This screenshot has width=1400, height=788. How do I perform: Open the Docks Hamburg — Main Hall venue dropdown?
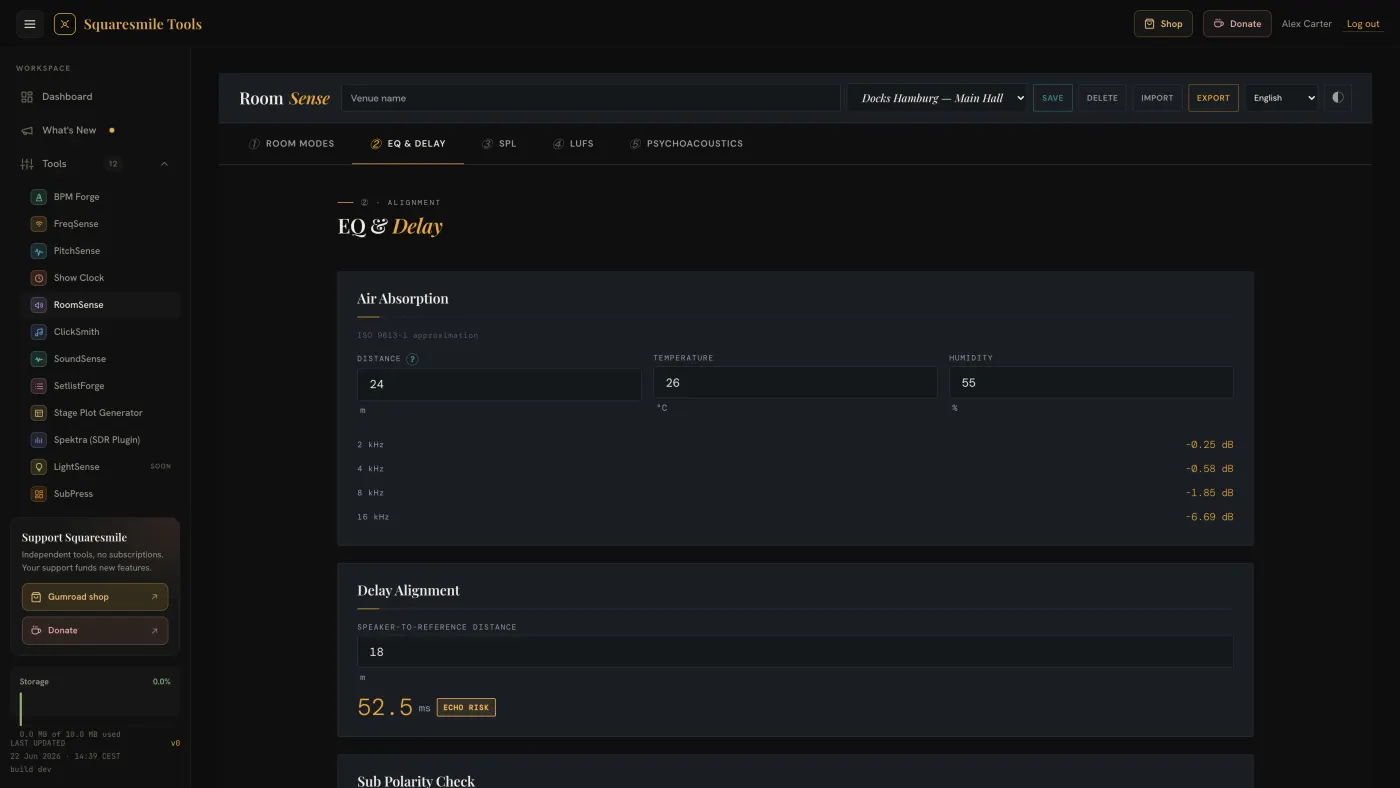click(937, 98)
